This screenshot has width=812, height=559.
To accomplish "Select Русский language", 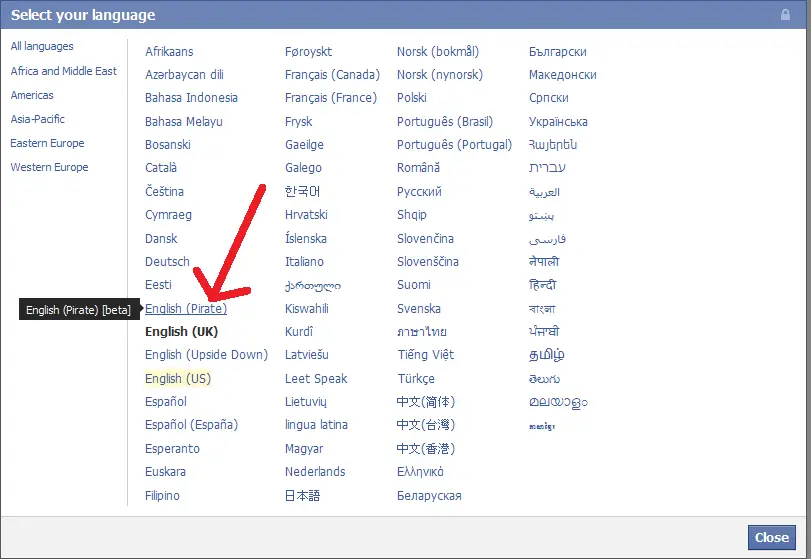I will click(419, 191).
